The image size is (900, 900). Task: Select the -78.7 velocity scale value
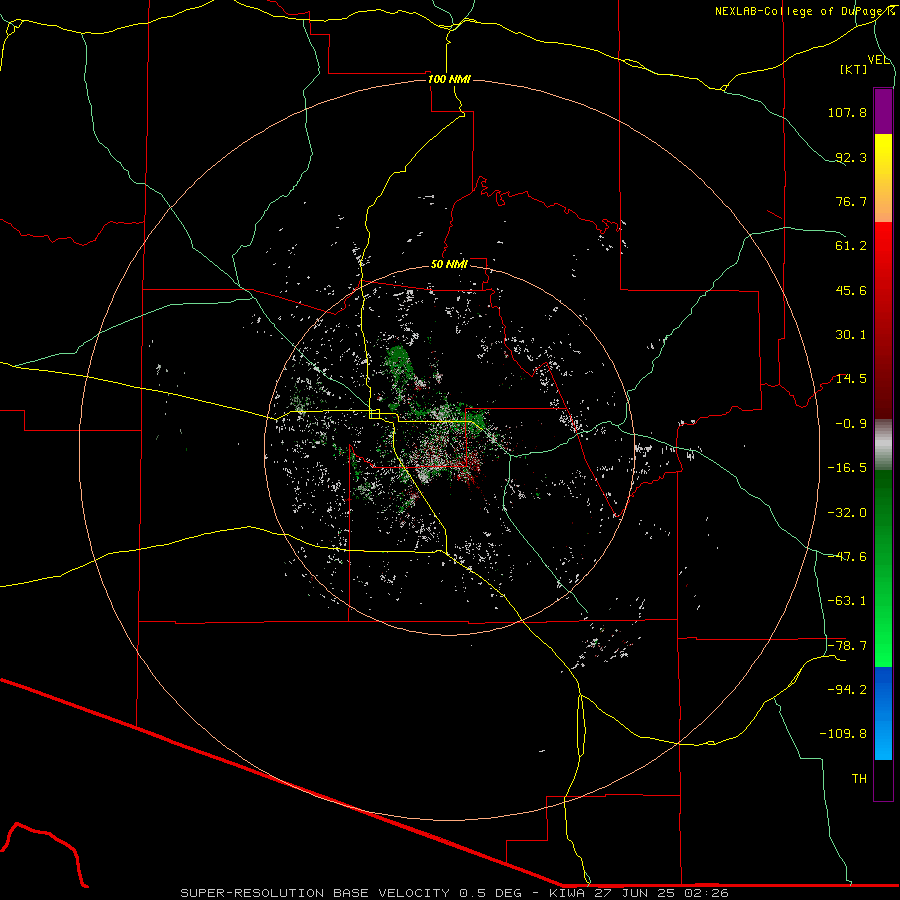click(847, 646)
